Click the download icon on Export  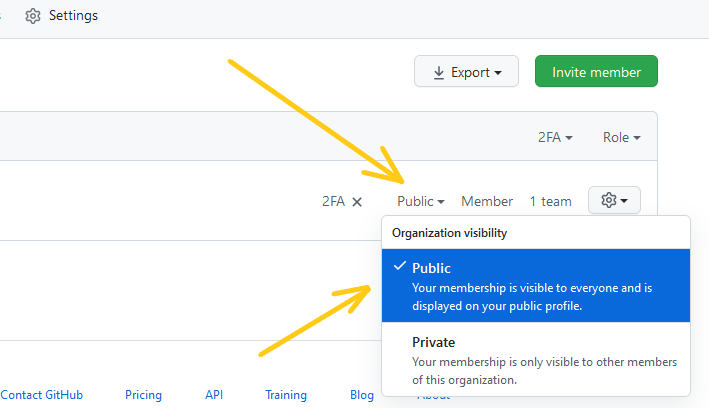pyautogui.click(x=438, y=72)
